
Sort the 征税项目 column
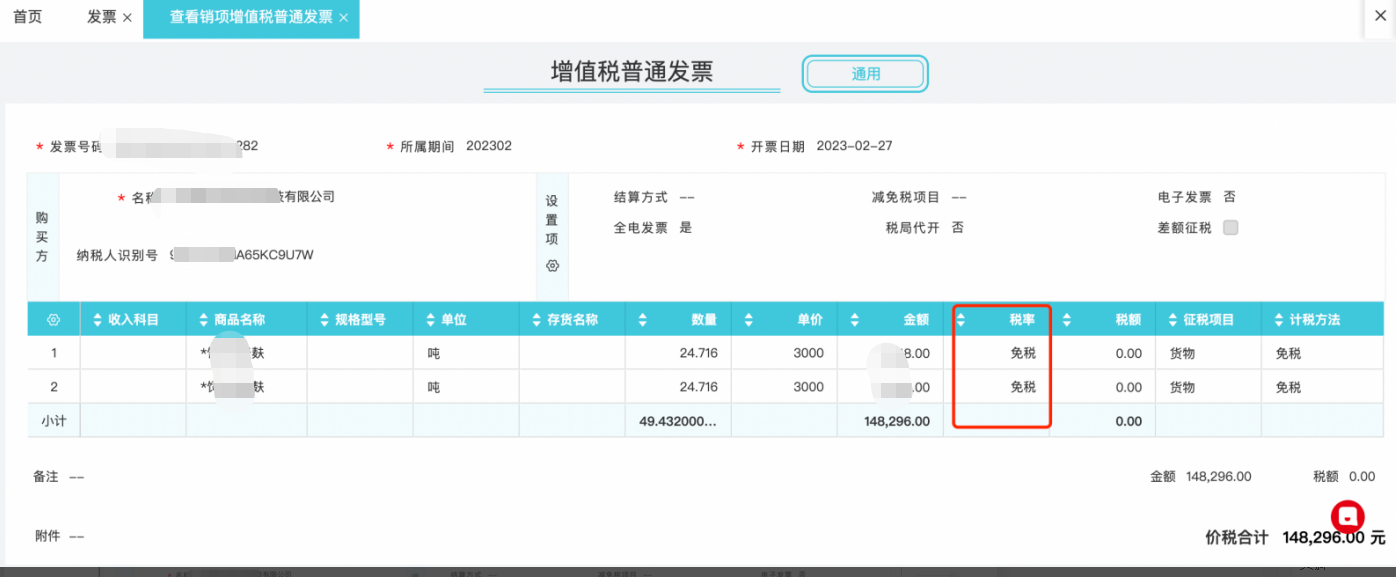pyautogui.click(x=1173, y=320)
